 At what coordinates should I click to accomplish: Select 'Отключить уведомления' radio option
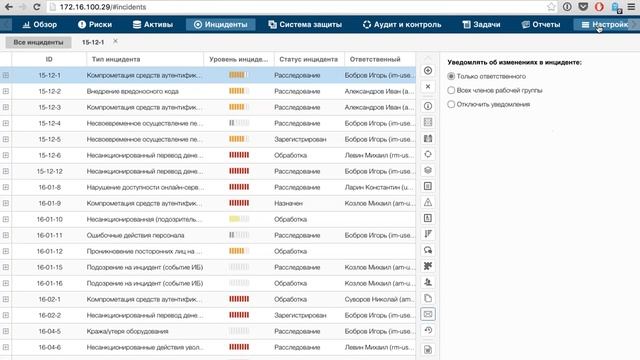(x=451, y=104)
